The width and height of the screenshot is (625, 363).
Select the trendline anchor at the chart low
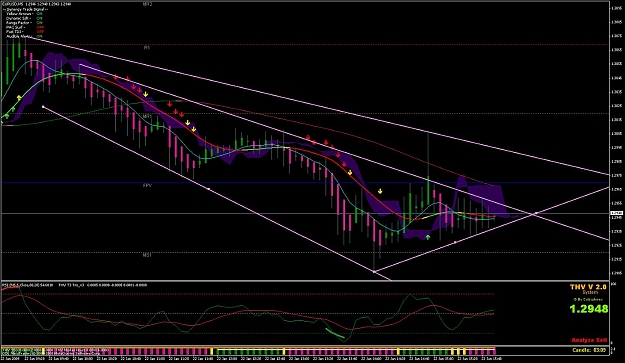(x=374, y=272)
